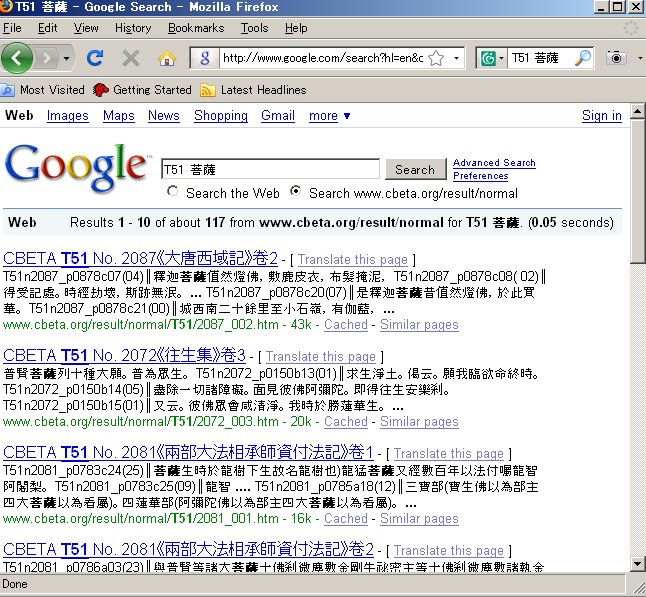The image size is (646, 597).
Task: Open Similar pages for 2072_003.htm result
Action: pyautogui.click(x=419, y=421)
